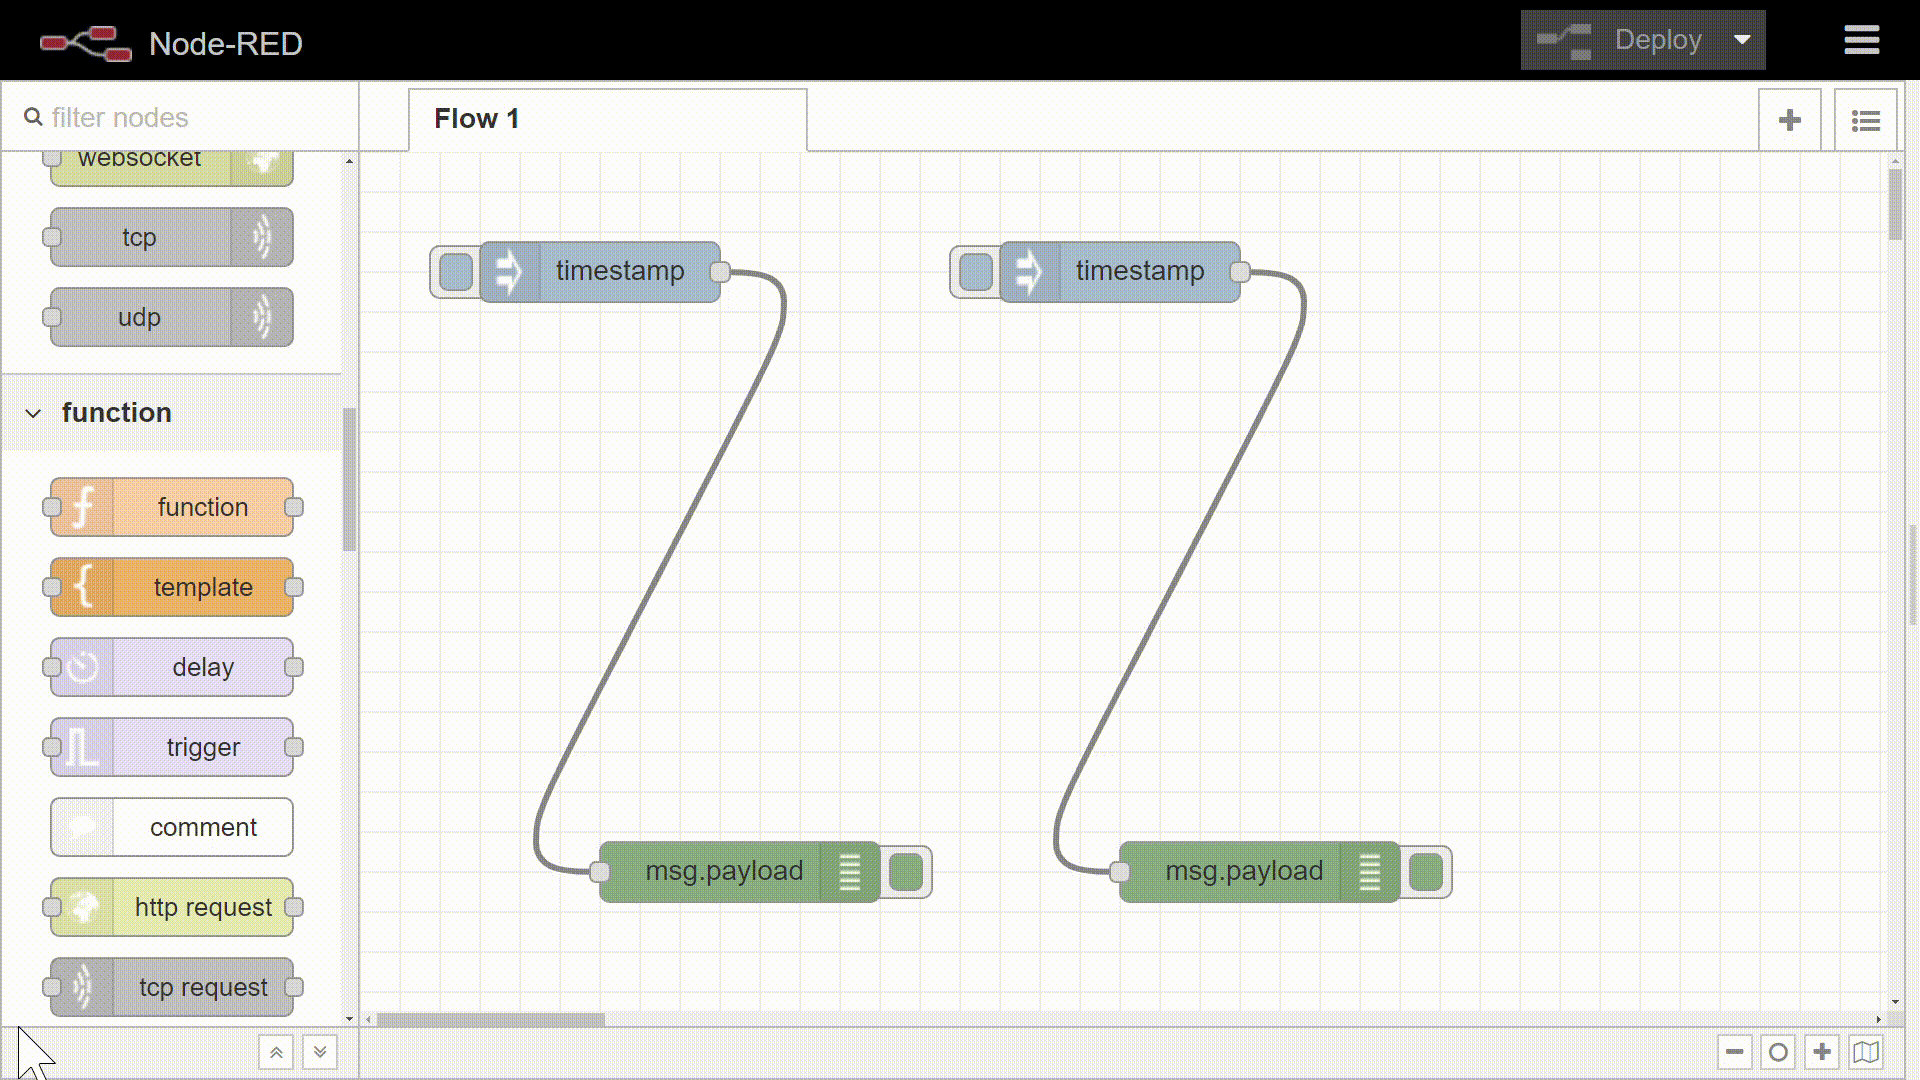Click input port of right msg.payload node

1120,871
